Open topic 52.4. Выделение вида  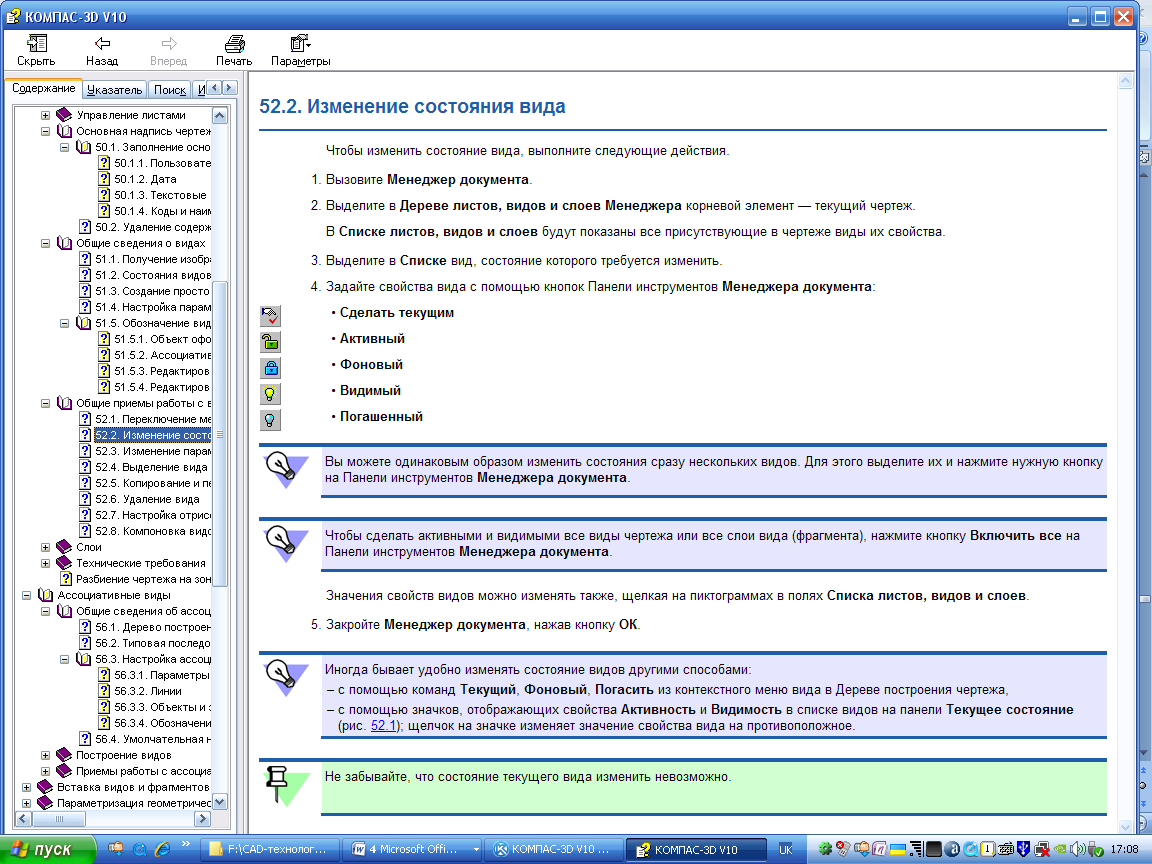point(151,467)
